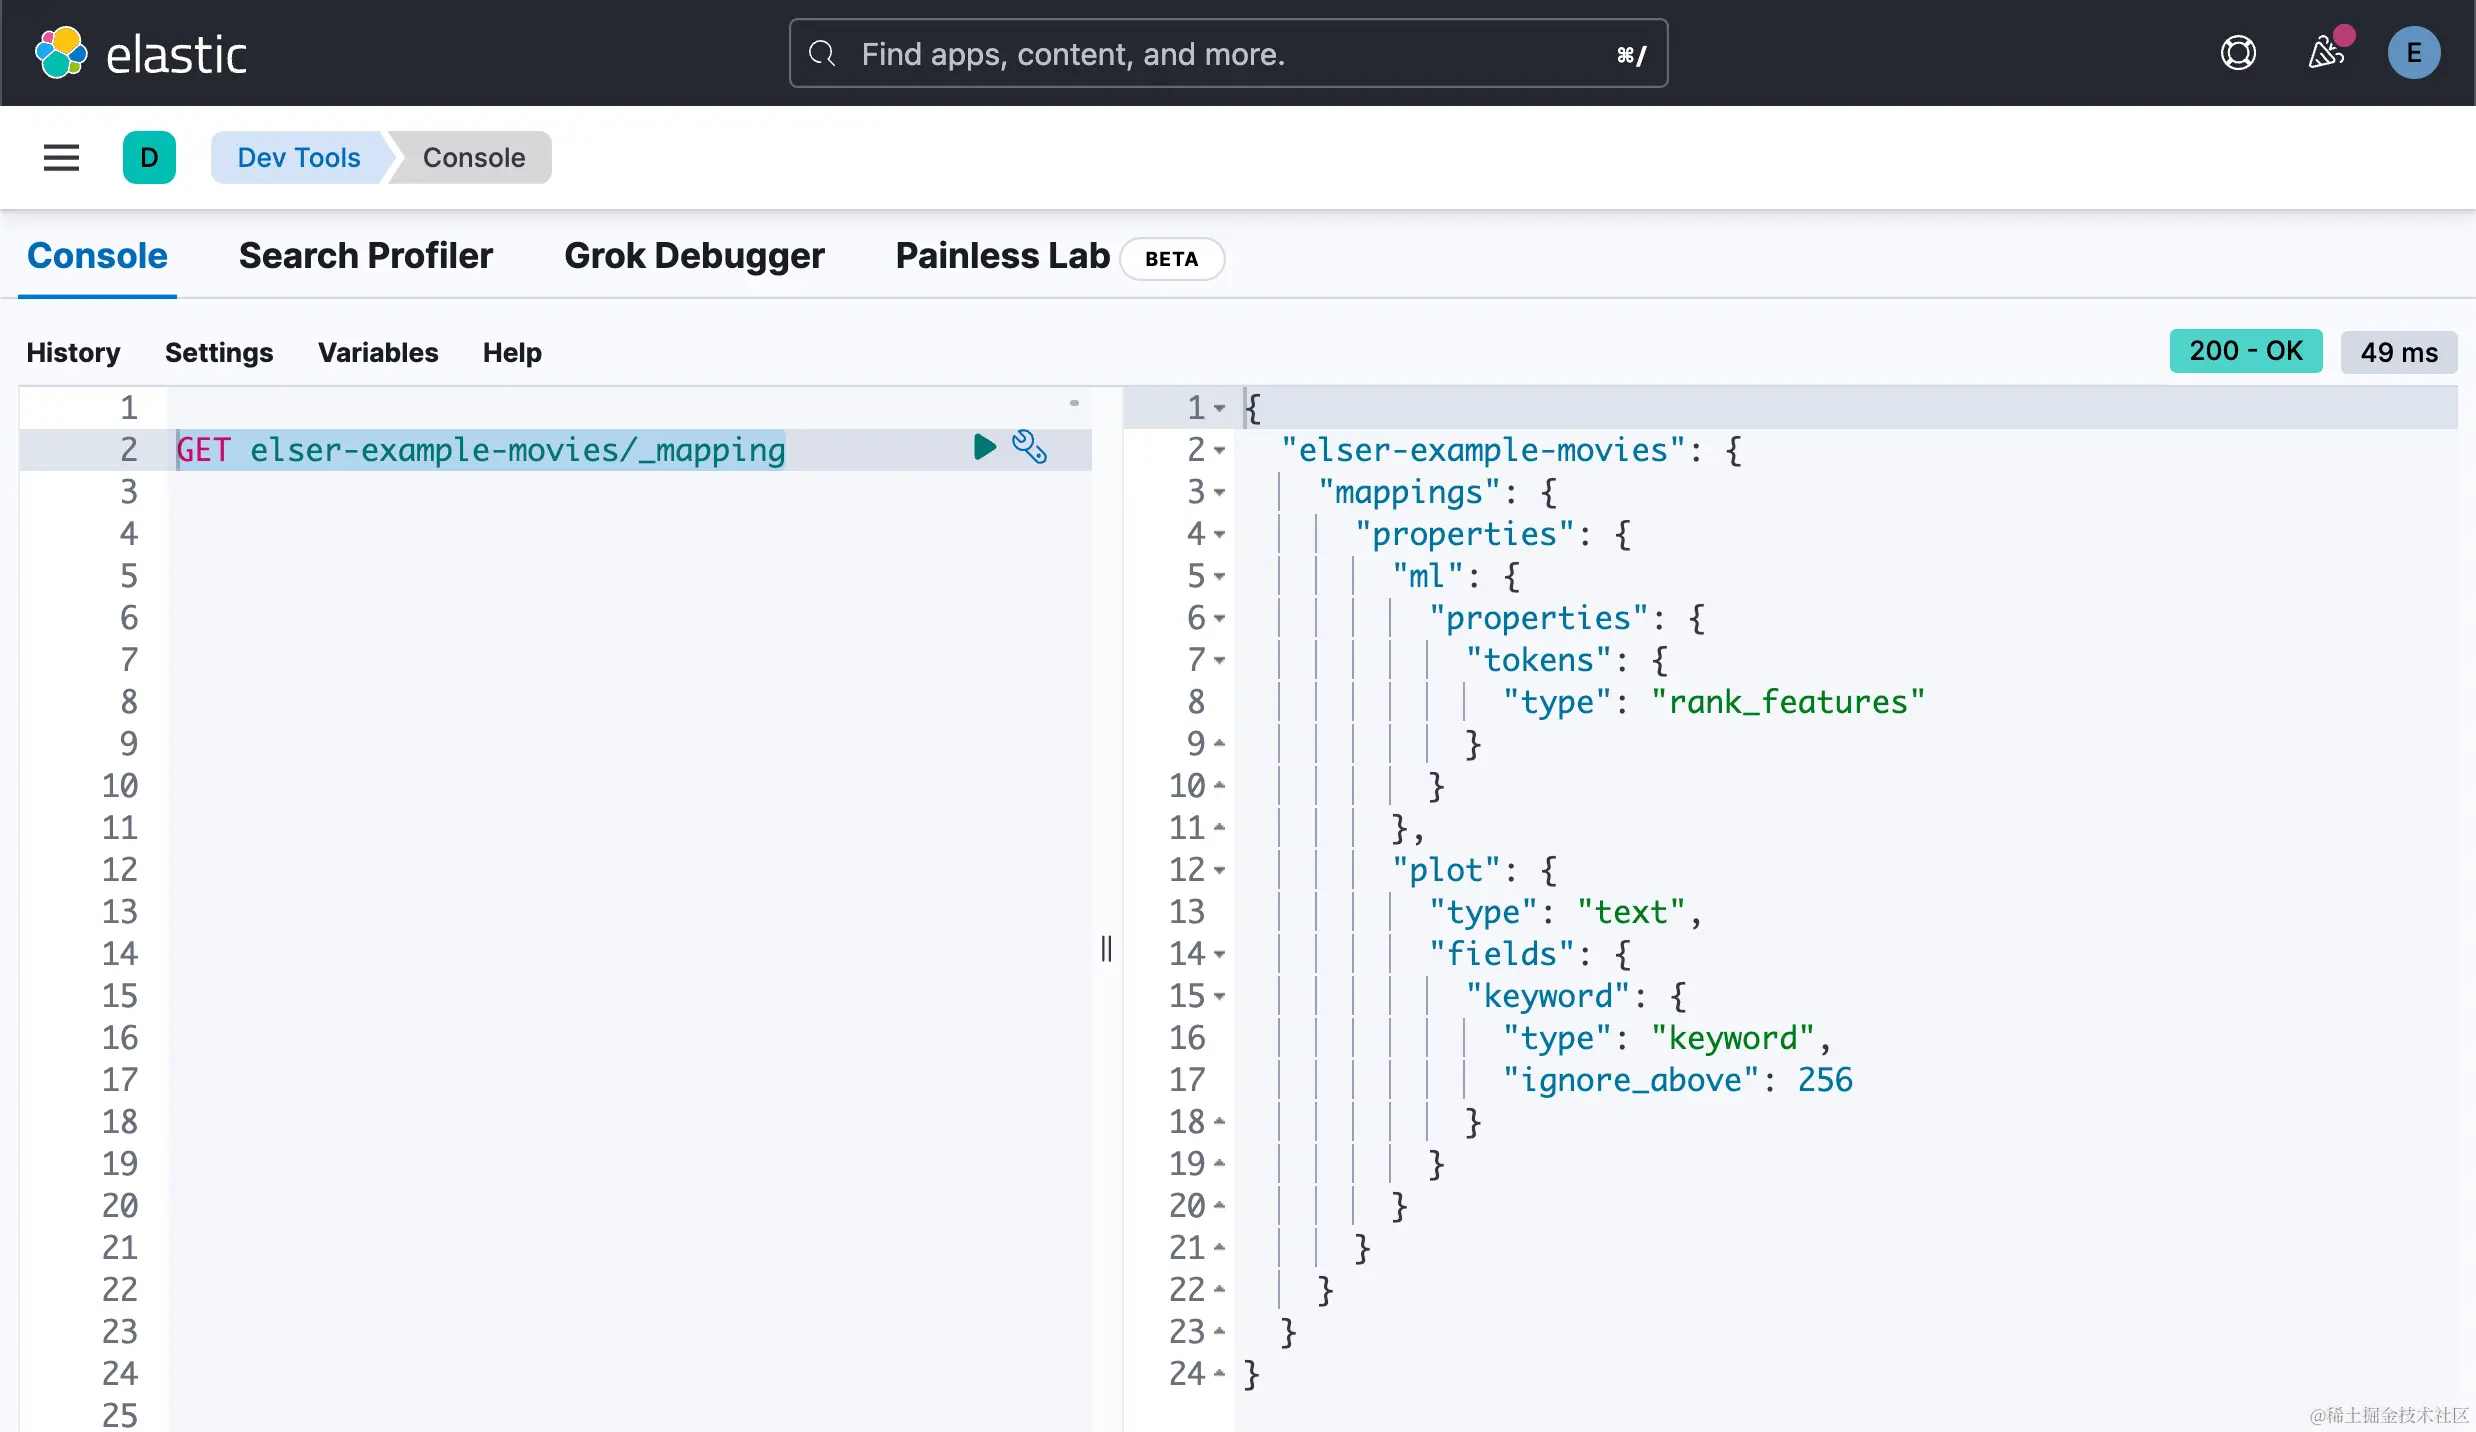Open the newsfeed notifications icon
This screenshot has width=2476, height=1432.
pos(2326,53)
